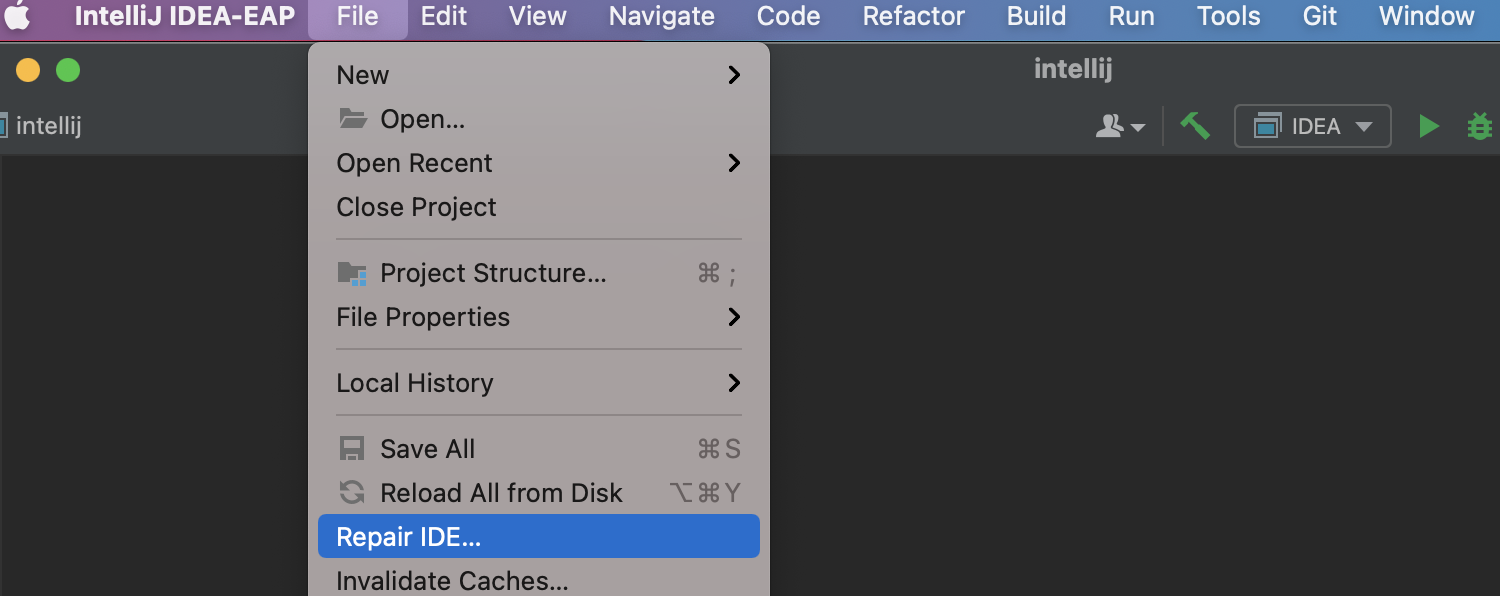The image size is (1500, 596).
Task: Click the Open... folder icon
Action: (x=352, y=119)
